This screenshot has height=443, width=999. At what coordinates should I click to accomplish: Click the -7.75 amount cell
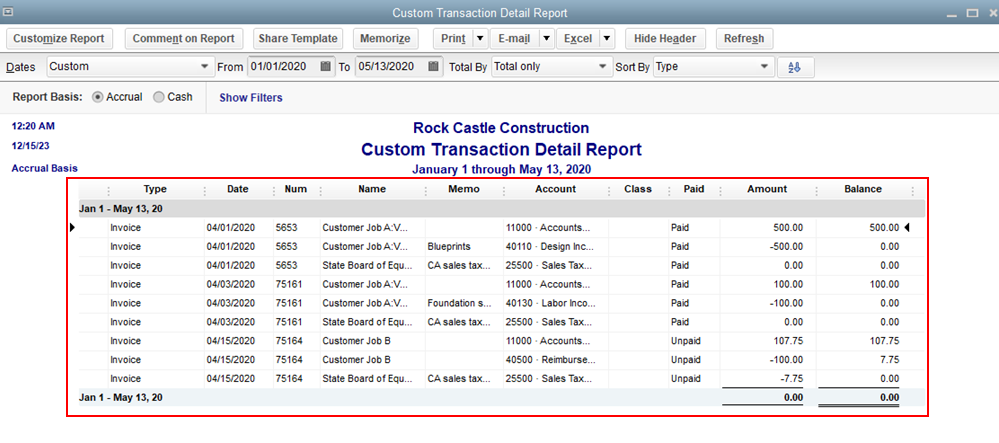[791, 379]
